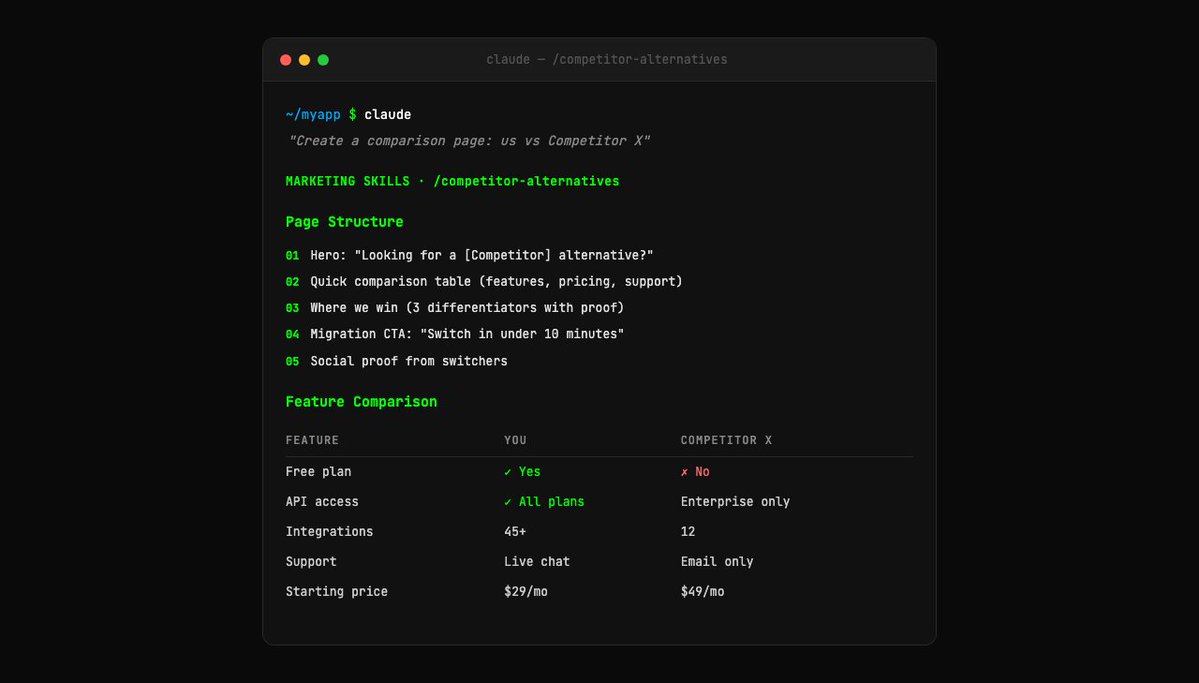Click the 'Free plan' row label

[x=318, y=472]
